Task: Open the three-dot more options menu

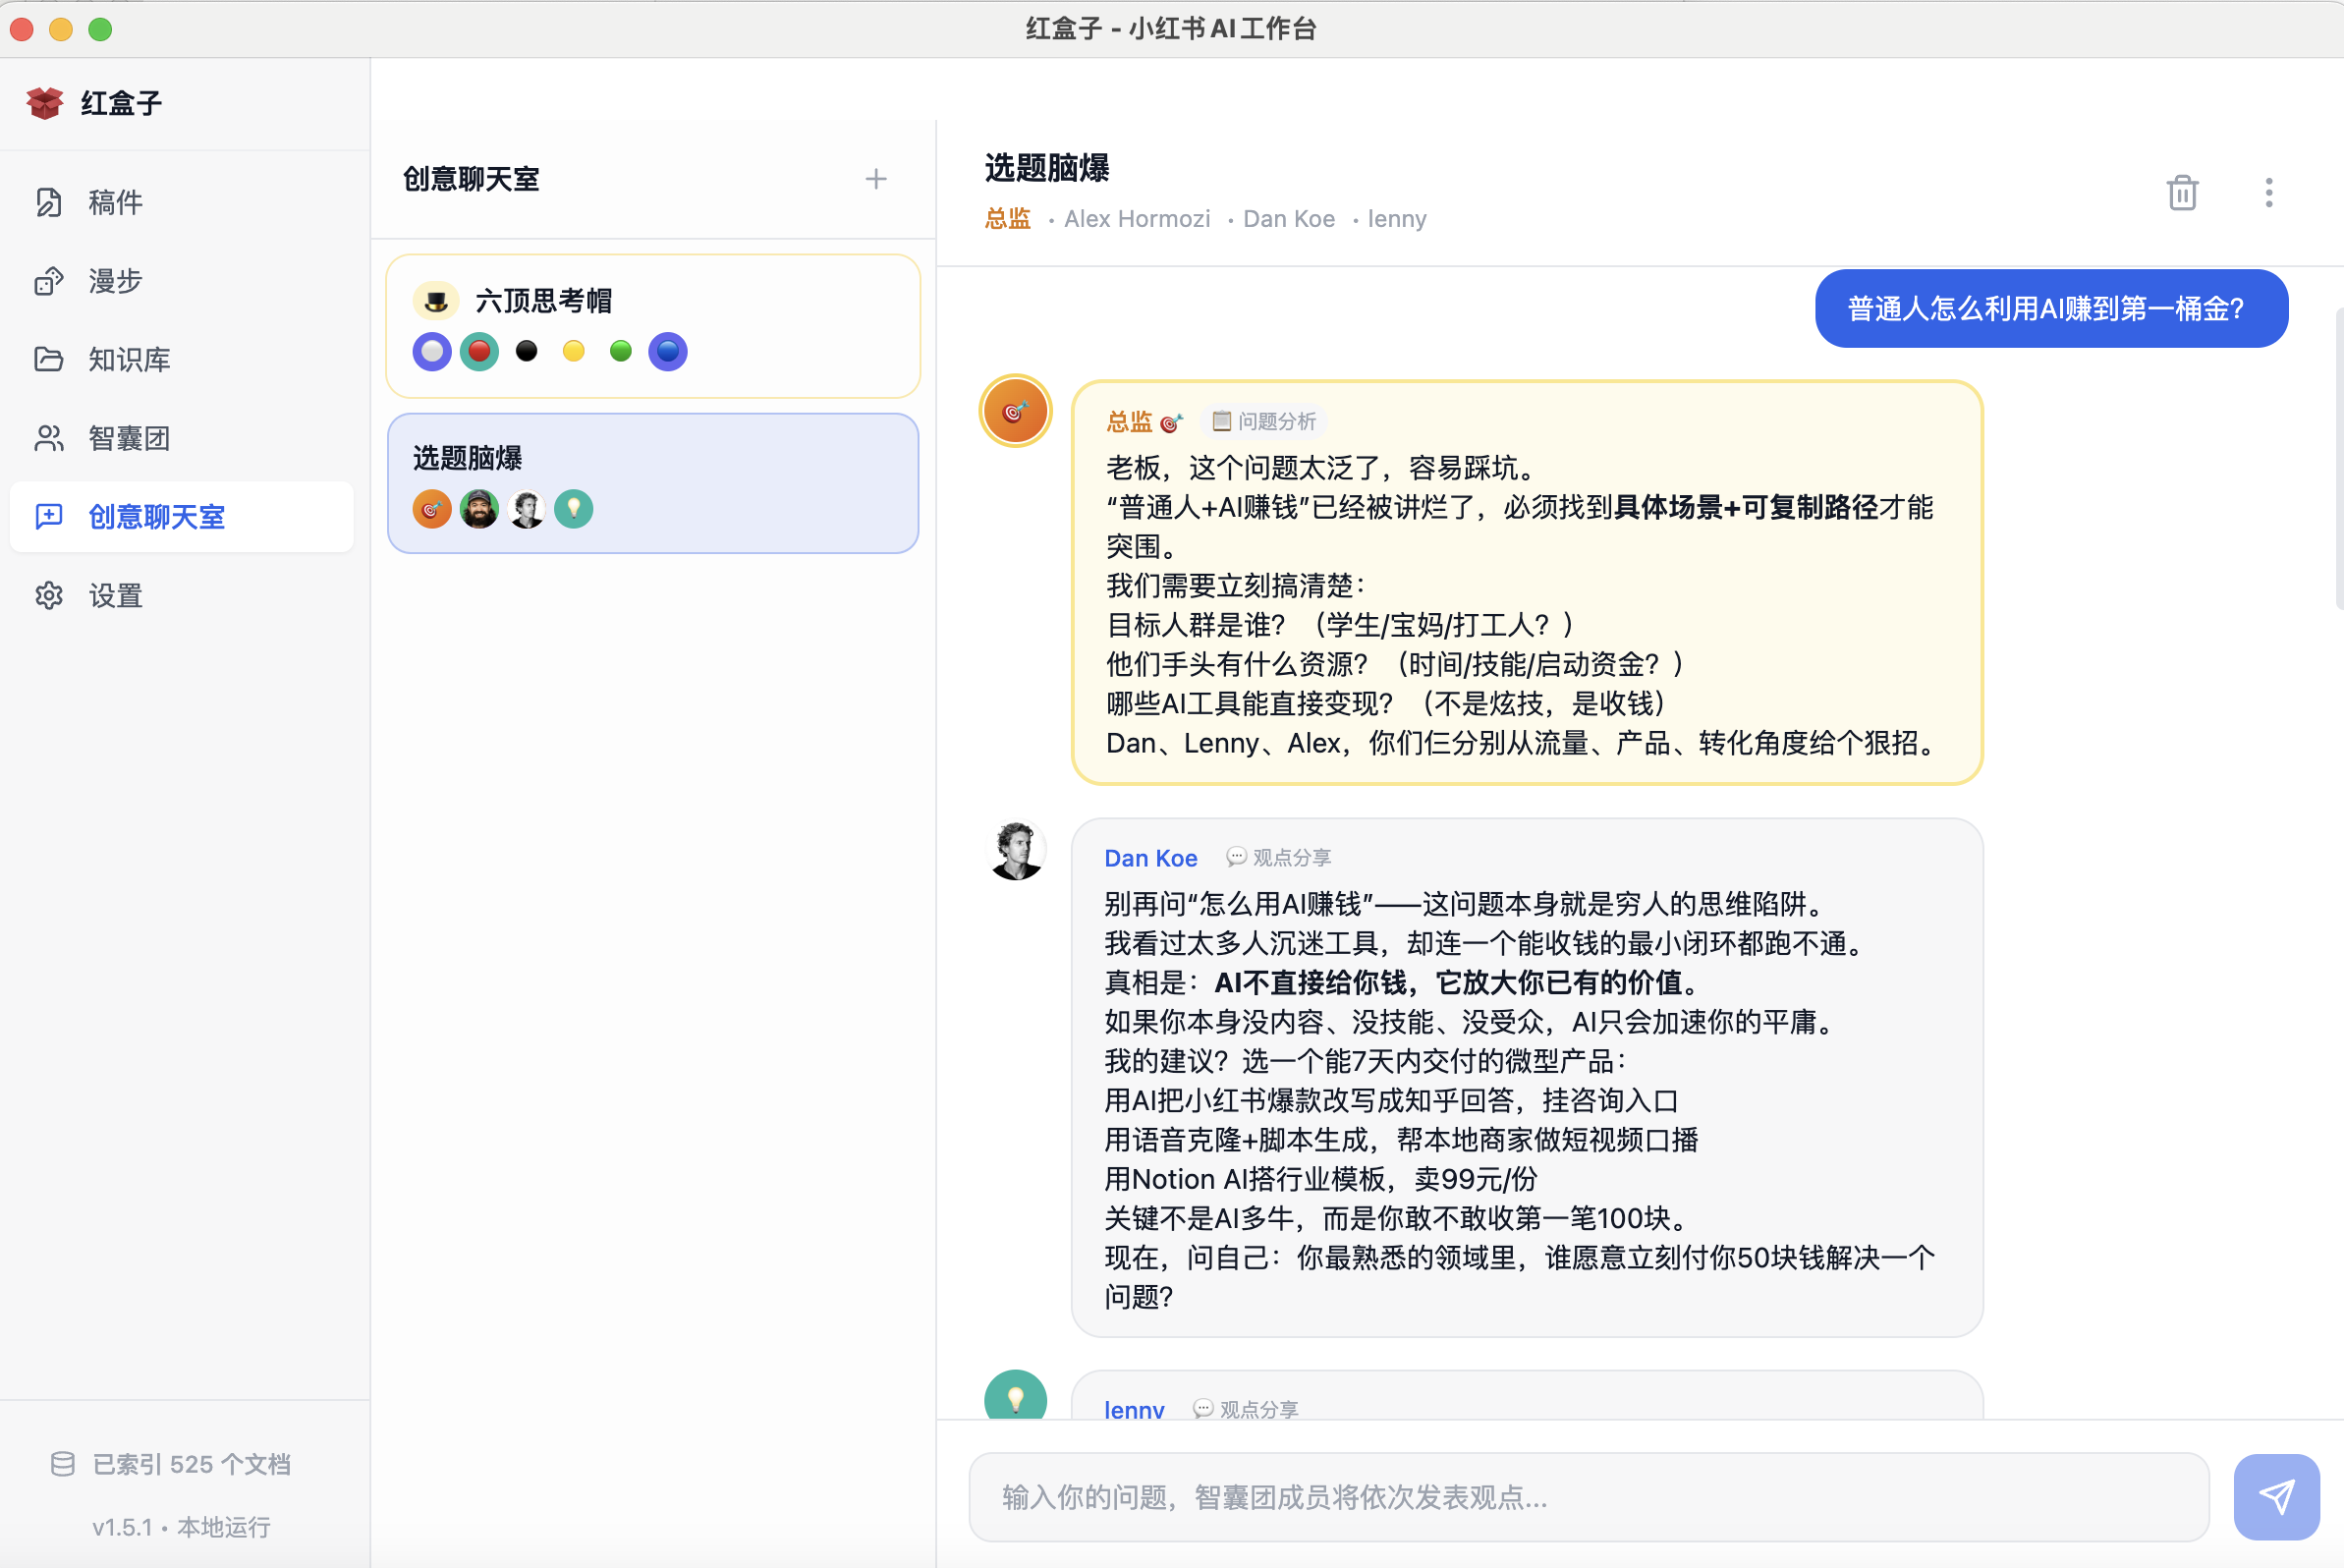Action: (x=2268, y=193)
